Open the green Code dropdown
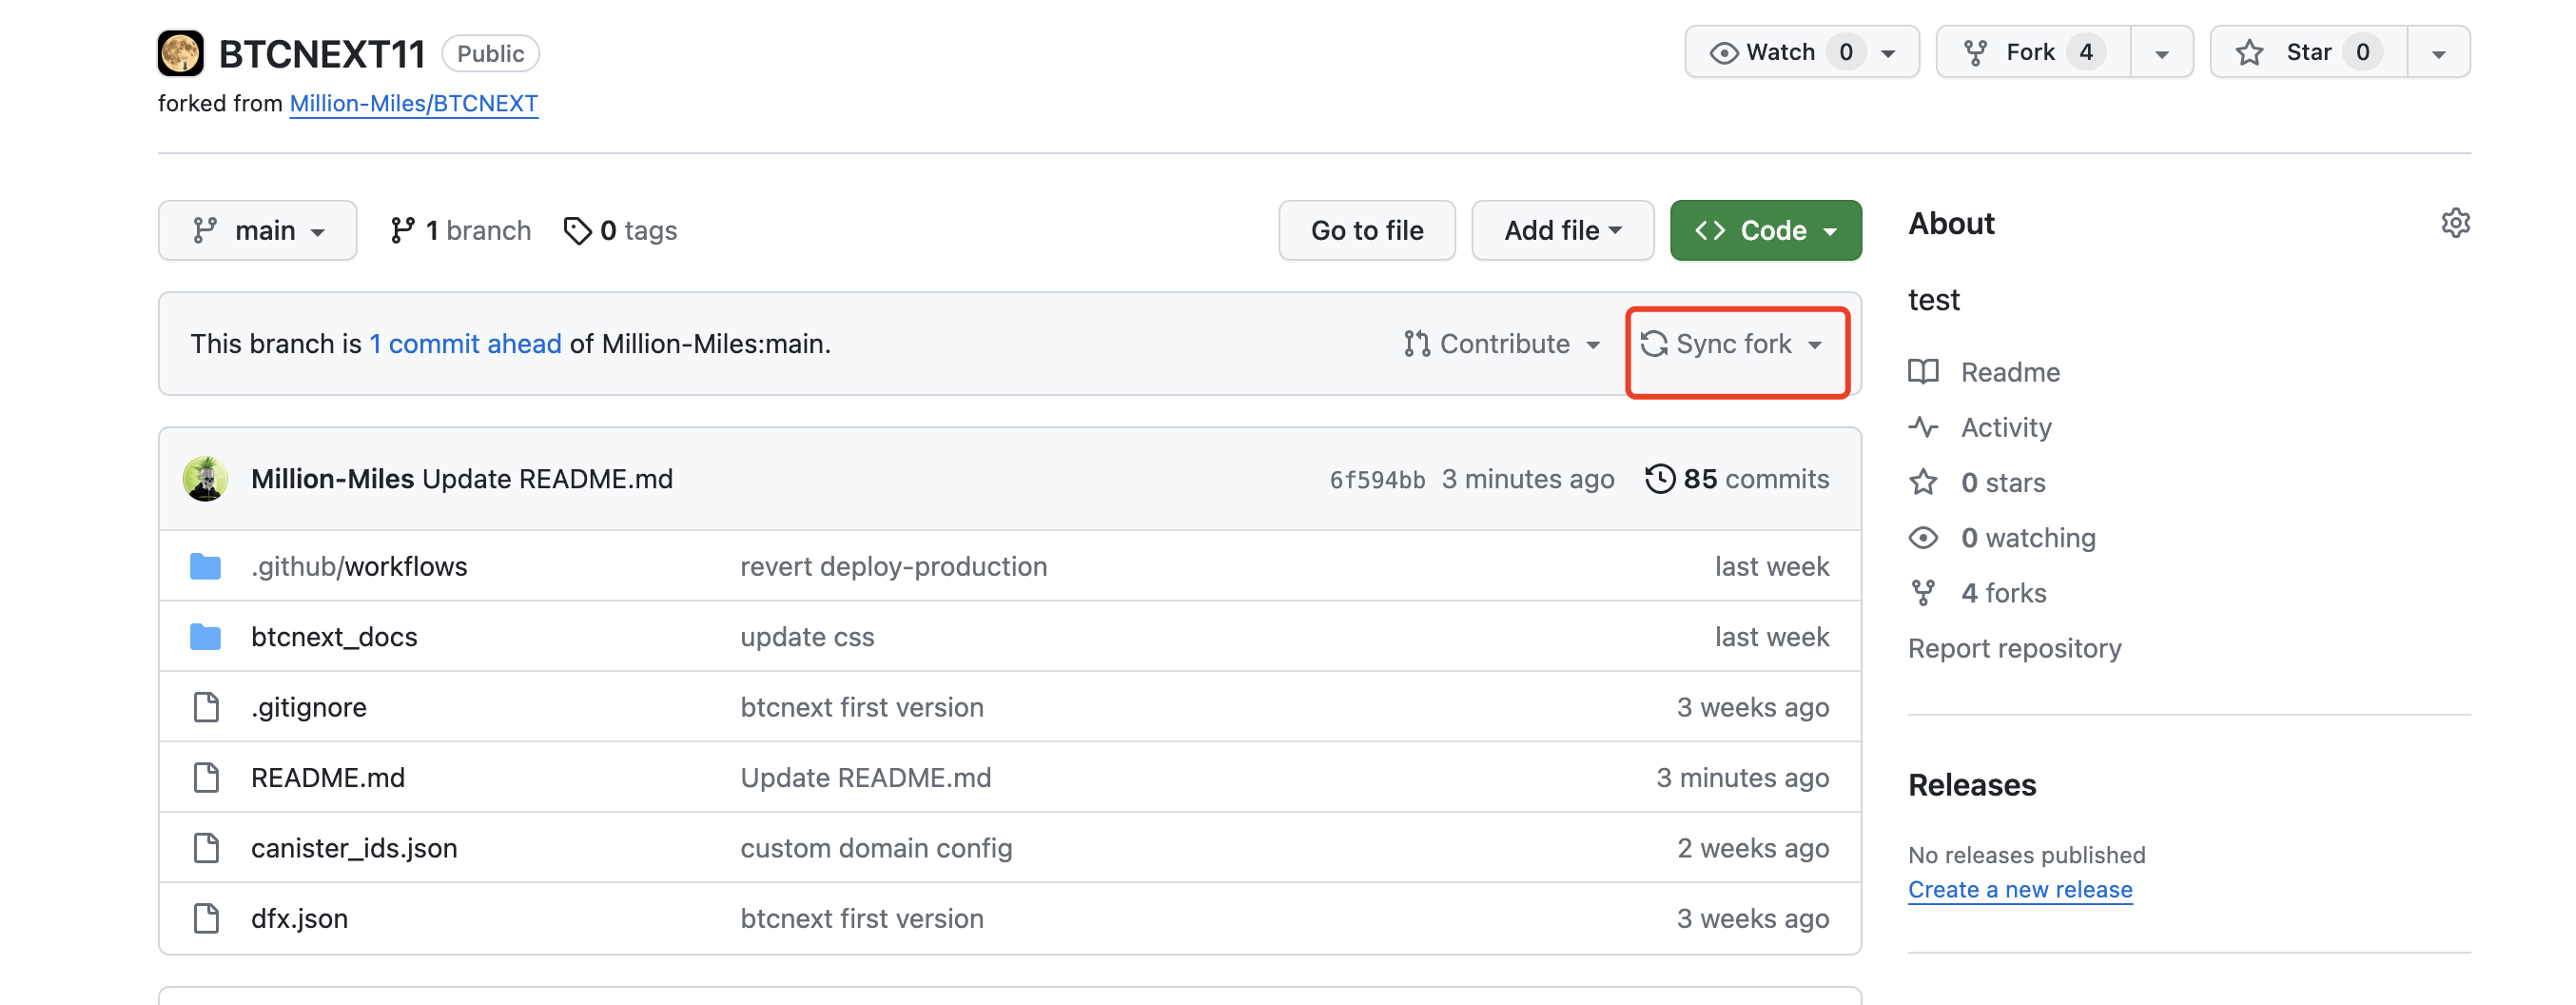The height and width of the screenshot is (1005, 2576). click(x=1766, y=230)
